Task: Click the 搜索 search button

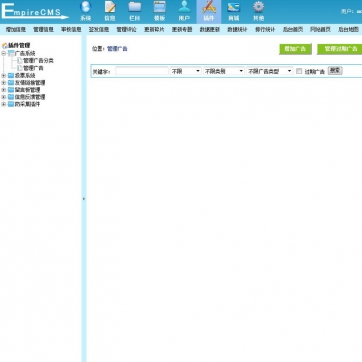Action: coord(335,70)
